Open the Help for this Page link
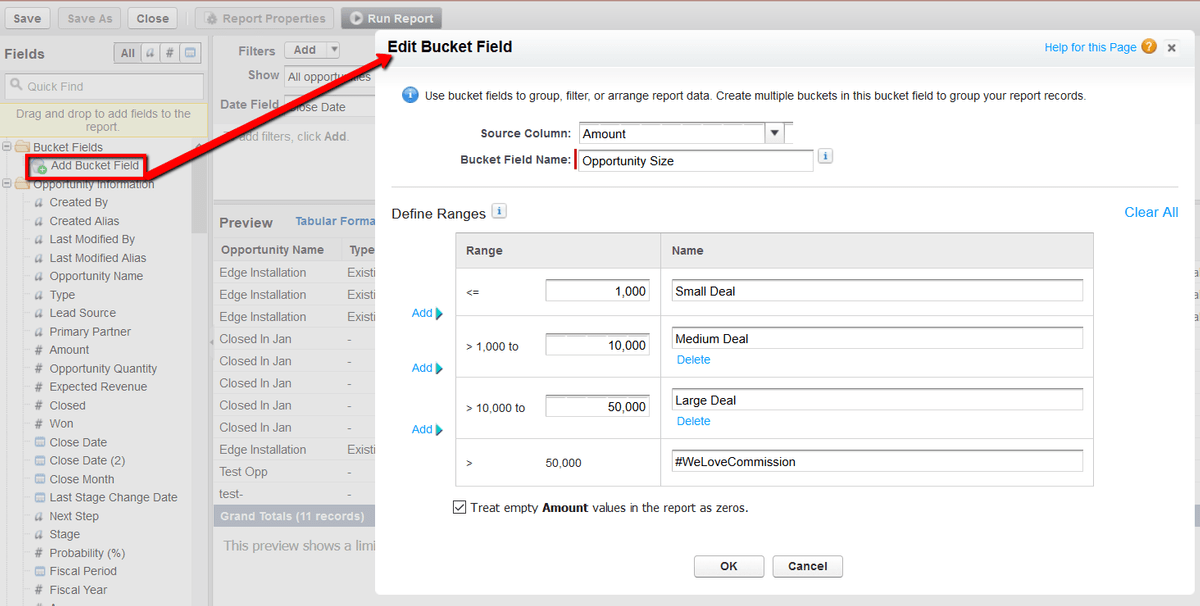This screenshot has width=1200, height=606. [x=1090, y=47]
